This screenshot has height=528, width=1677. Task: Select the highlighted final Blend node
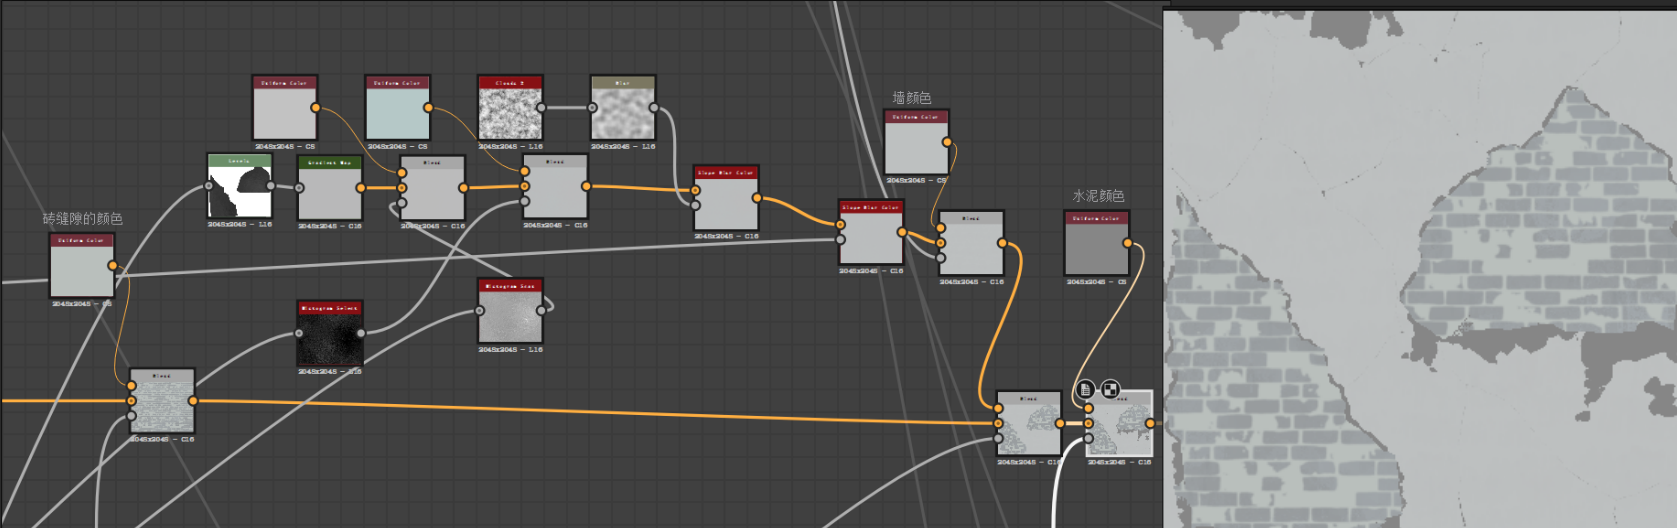coord(1119,424)
